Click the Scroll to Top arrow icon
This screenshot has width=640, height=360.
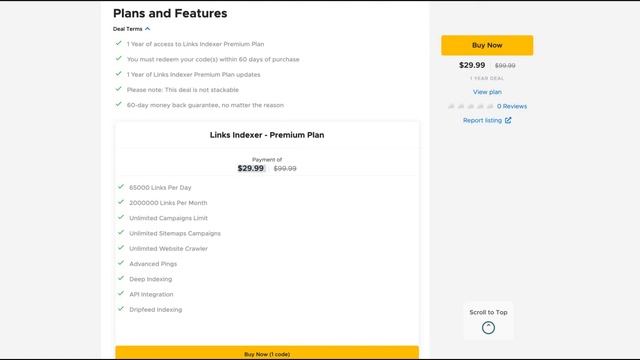click(488, 327)
